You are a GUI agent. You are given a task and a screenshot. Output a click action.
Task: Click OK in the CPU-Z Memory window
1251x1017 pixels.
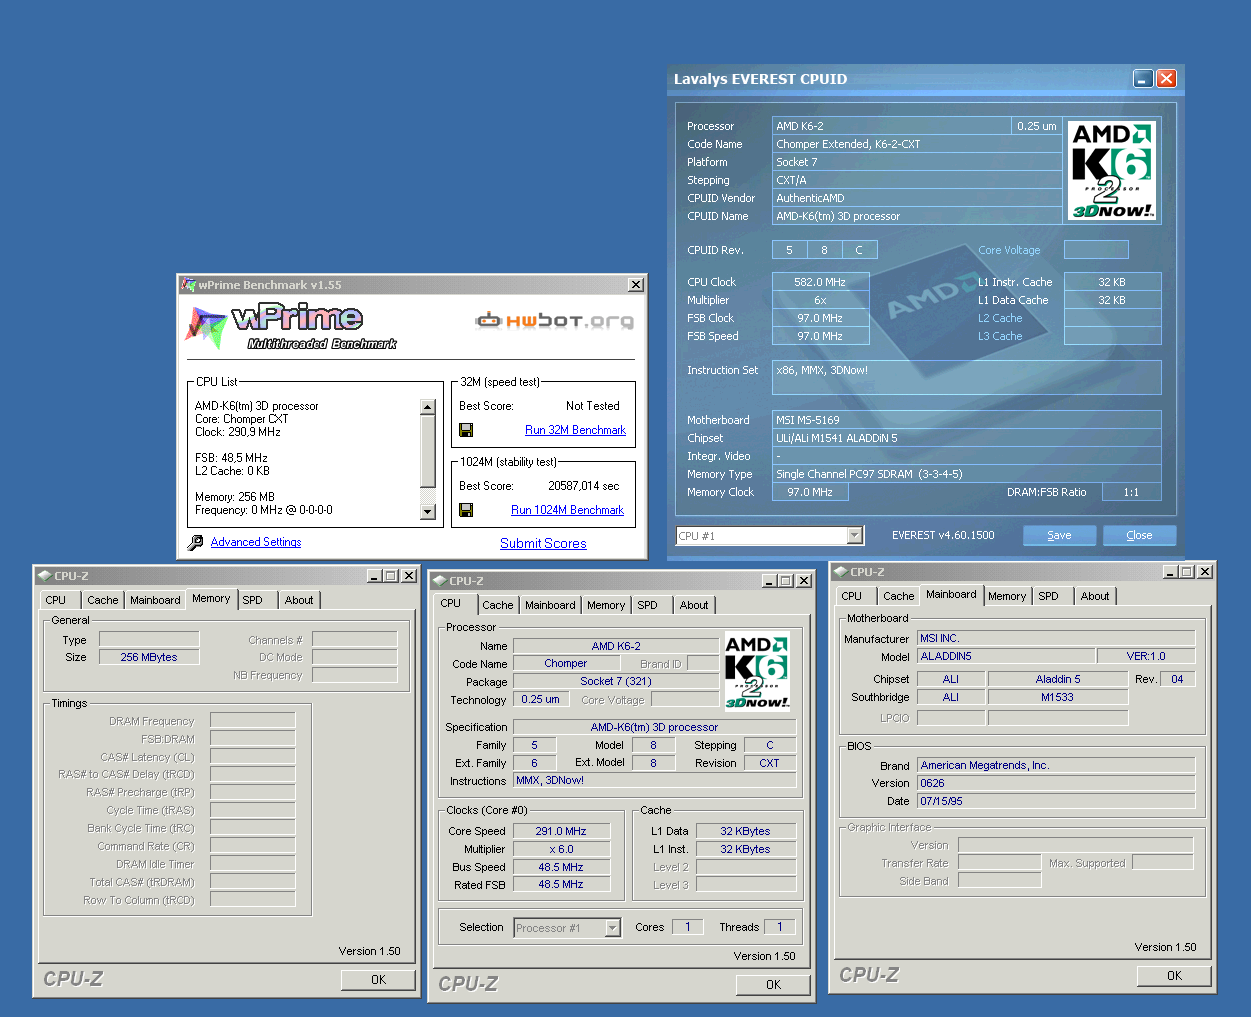378,980
